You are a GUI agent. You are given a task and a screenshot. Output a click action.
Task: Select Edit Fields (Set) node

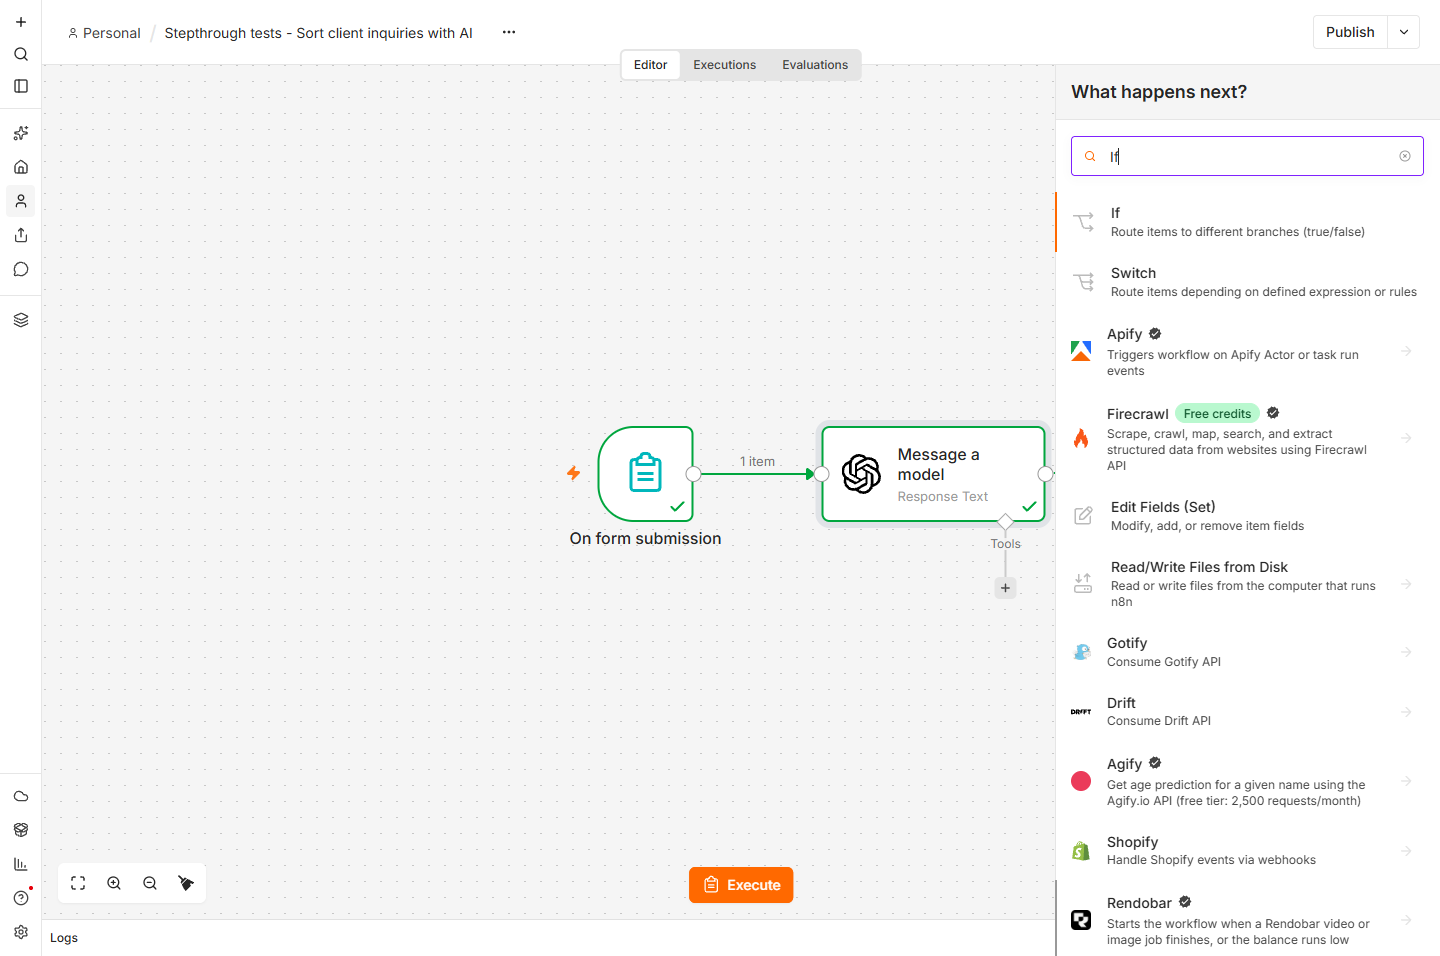pos(1248,516)
